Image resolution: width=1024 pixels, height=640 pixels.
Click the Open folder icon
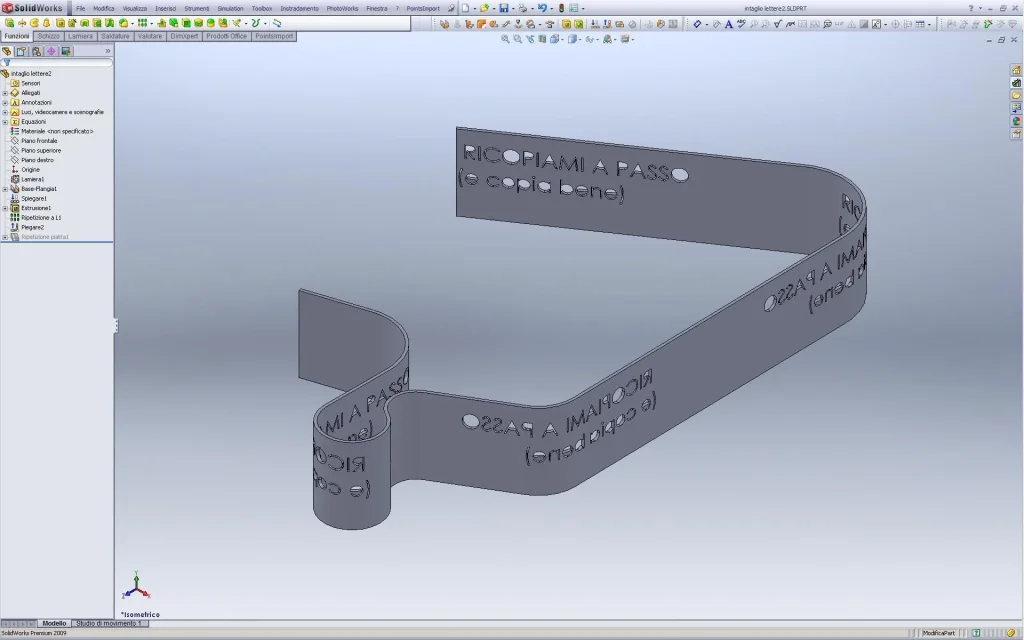pos(484,8)
